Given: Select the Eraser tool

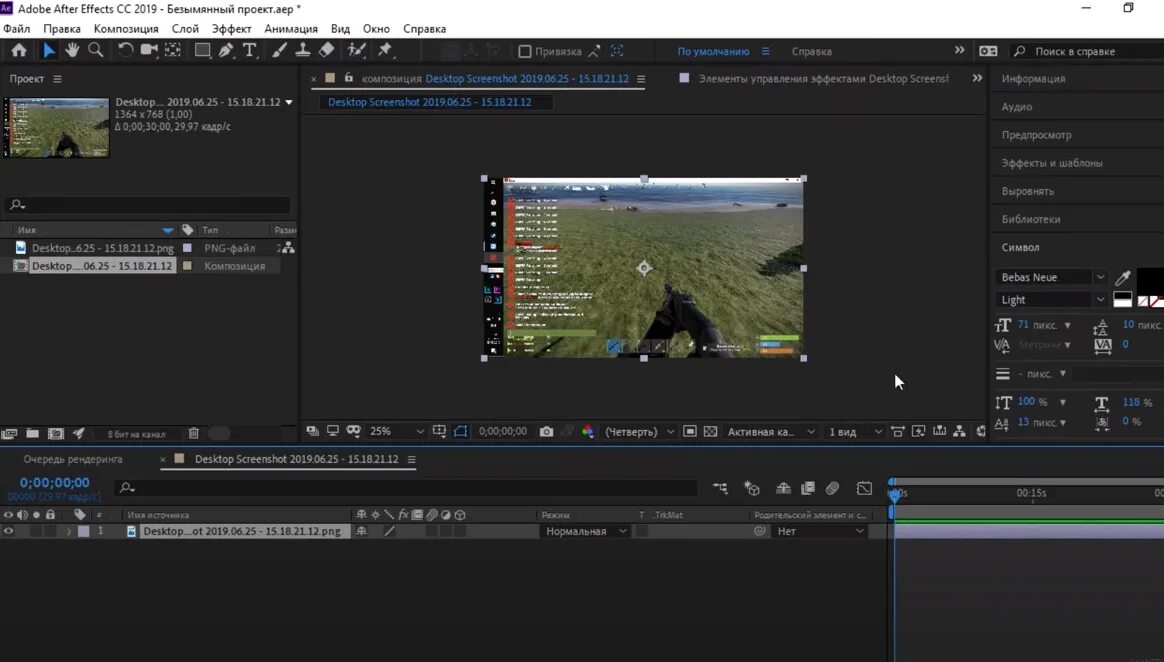Looking at the screenshot, I should [x=326, y=50].
